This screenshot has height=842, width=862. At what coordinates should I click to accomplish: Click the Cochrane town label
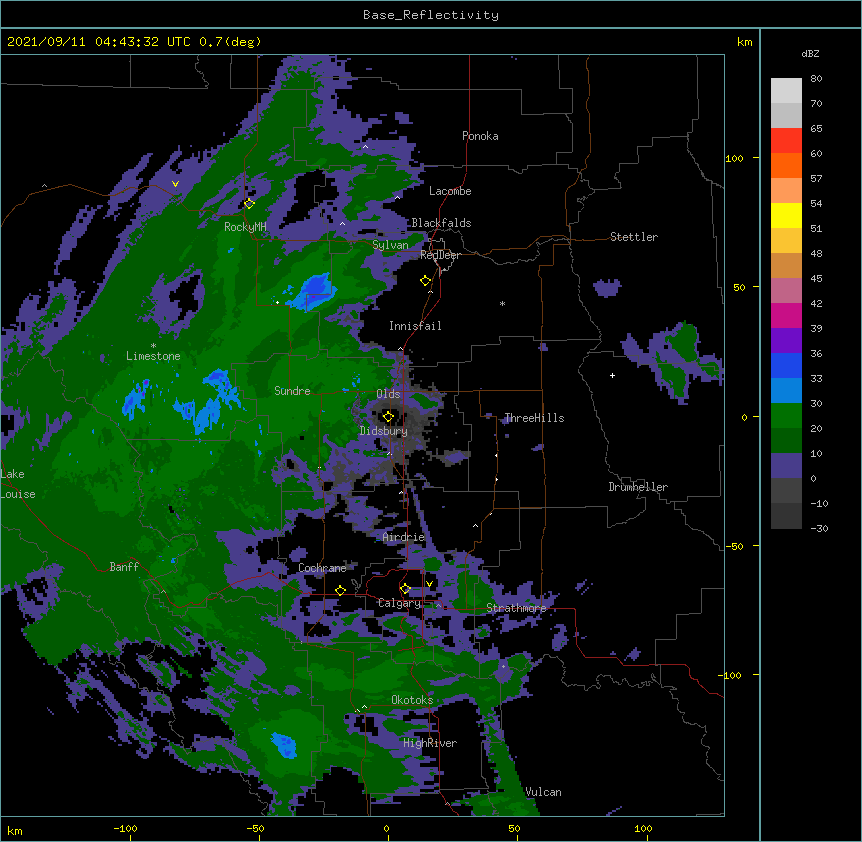click(322, 568)
